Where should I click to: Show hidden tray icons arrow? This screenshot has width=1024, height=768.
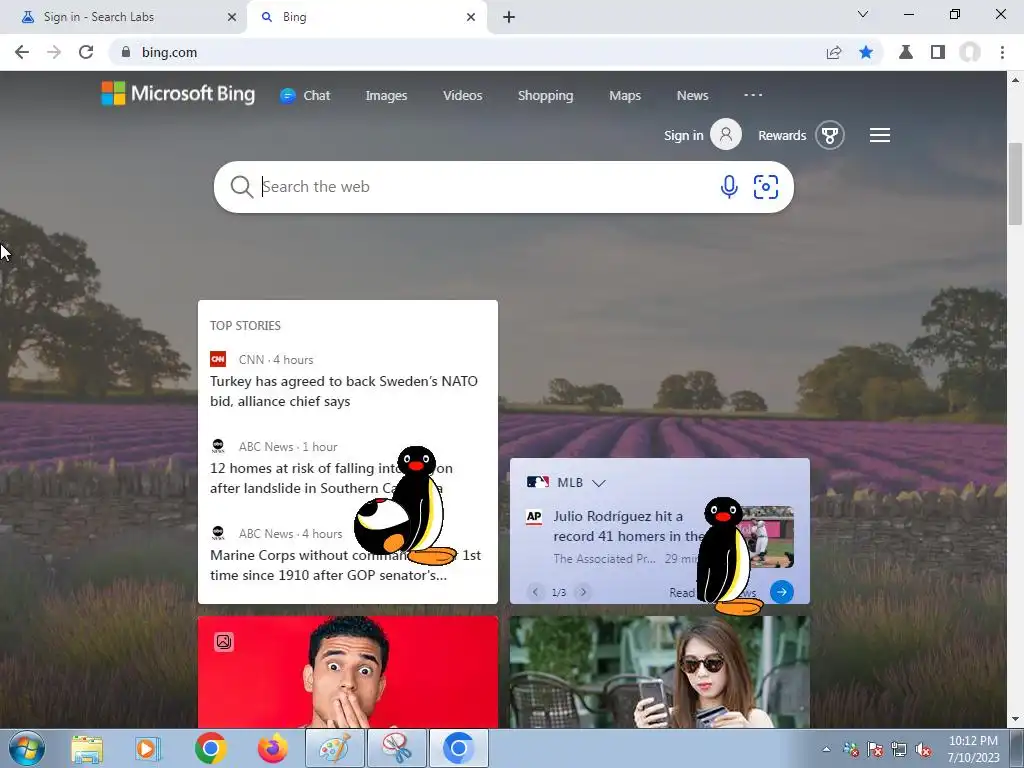coord(826,749)
